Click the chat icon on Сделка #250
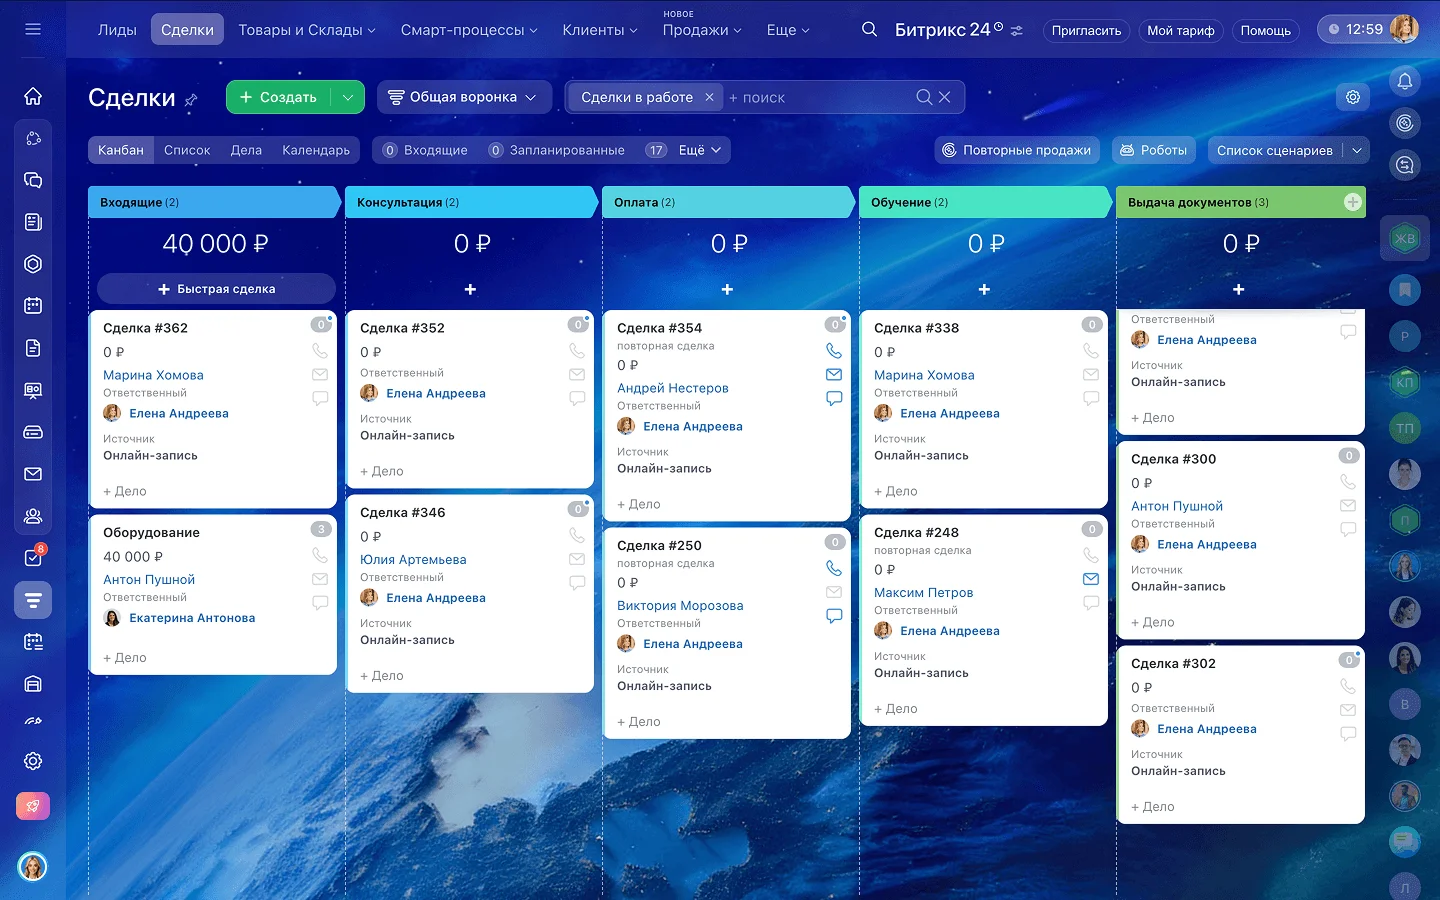Screen dimensions: 1440x900 pos(834,616)
